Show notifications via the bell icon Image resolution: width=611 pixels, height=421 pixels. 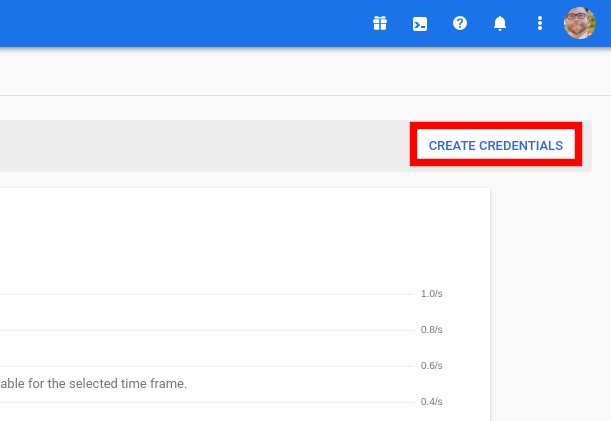click(x=500, y=23)
